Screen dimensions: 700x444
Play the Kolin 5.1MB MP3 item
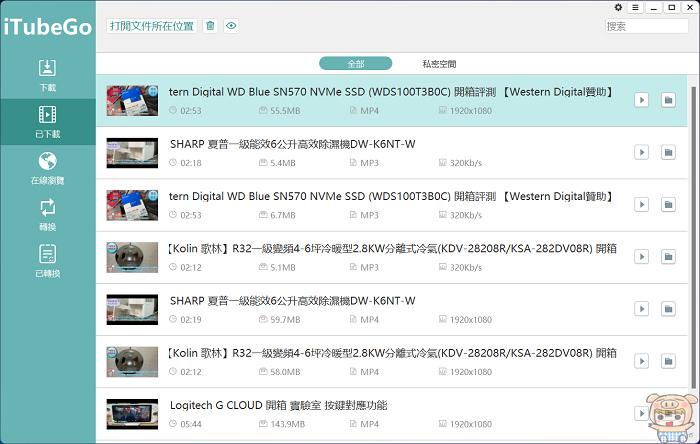coord(642,259)
